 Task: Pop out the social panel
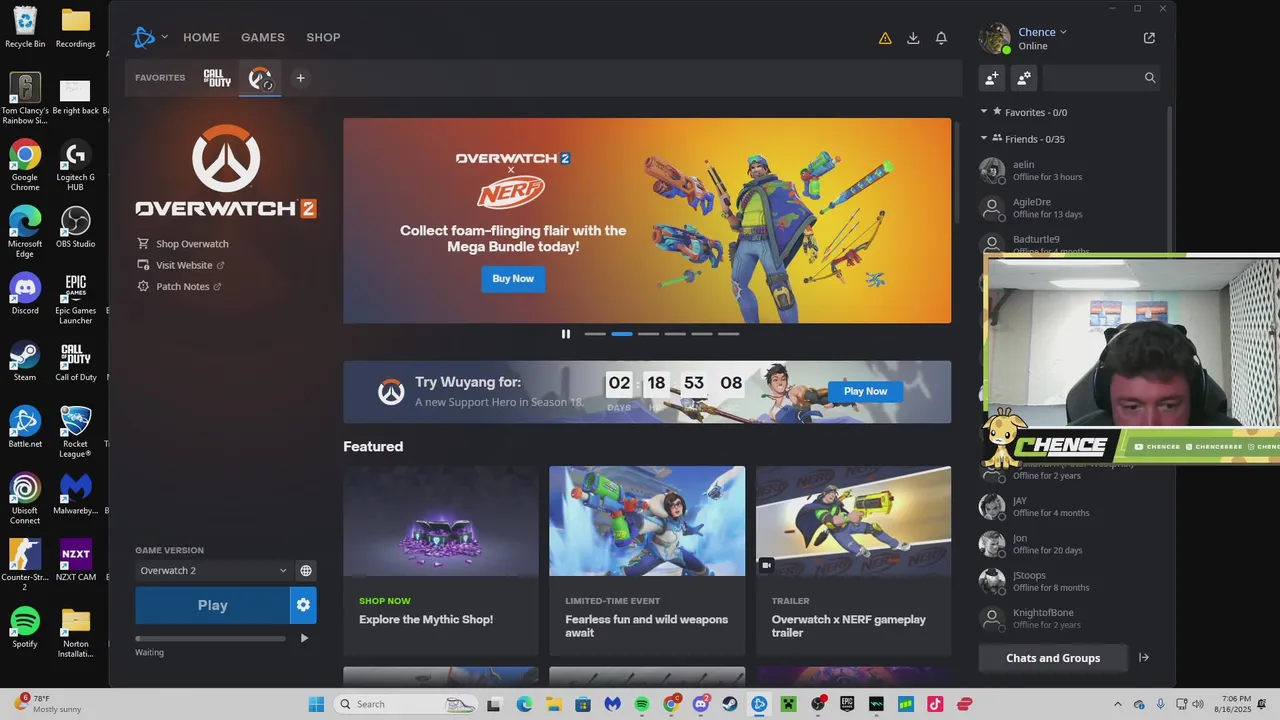1149,38
